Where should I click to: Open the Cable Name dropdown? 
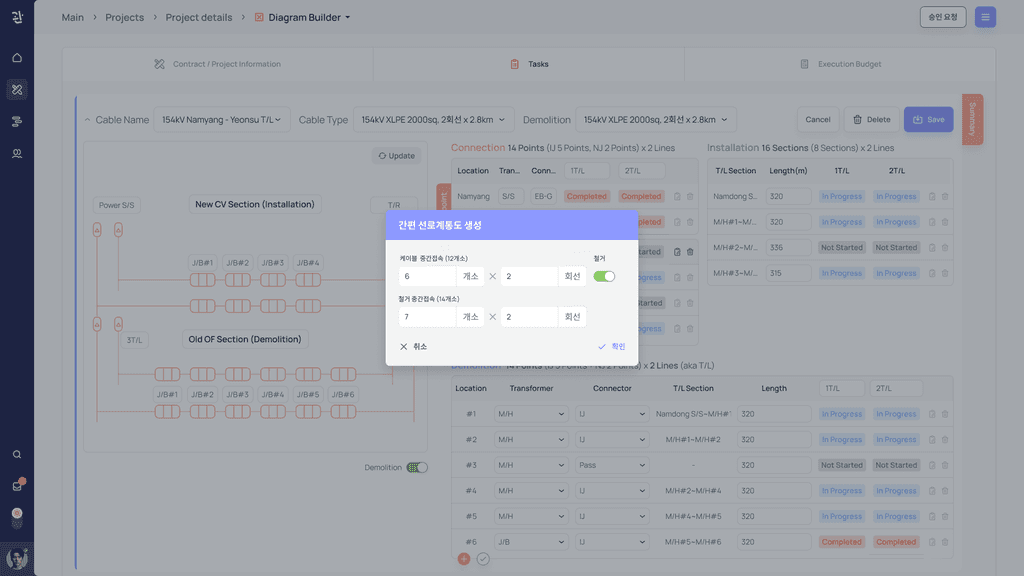[221, 120]
